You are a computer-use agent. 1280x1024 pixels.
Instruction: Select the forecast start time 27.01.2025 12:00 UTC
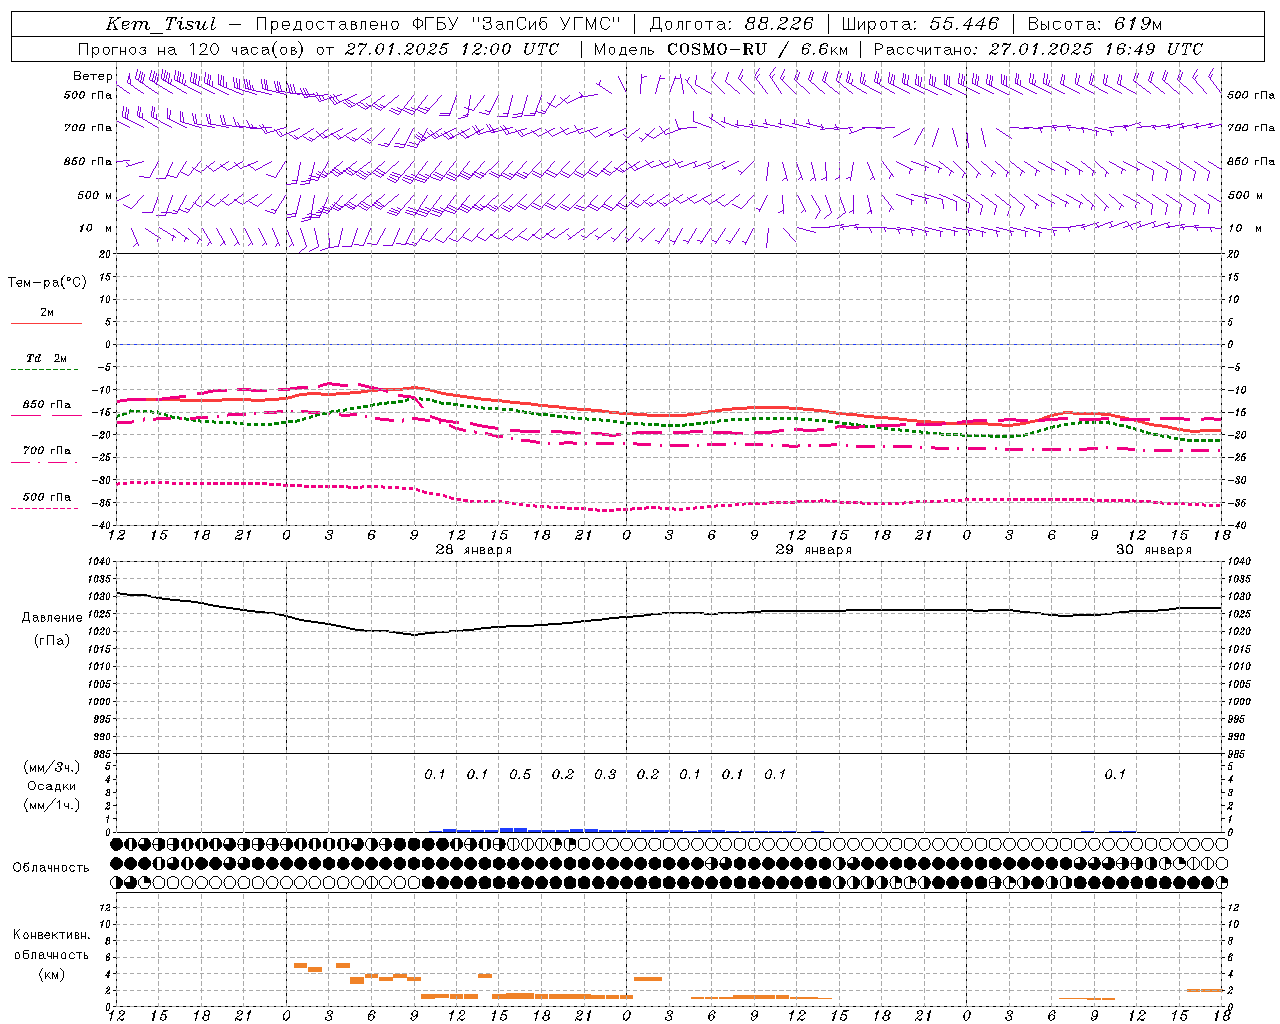coord(452,49)
